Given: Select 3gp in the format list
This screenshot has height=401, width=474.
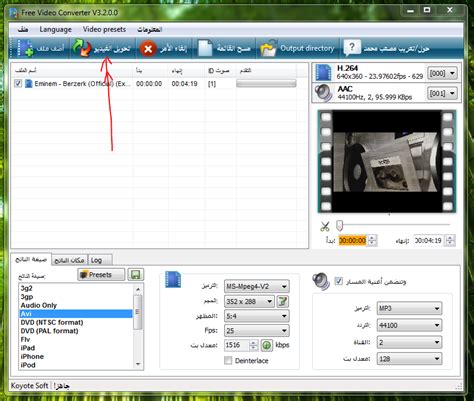Looking at the screenshot, I should pos(76,297).
